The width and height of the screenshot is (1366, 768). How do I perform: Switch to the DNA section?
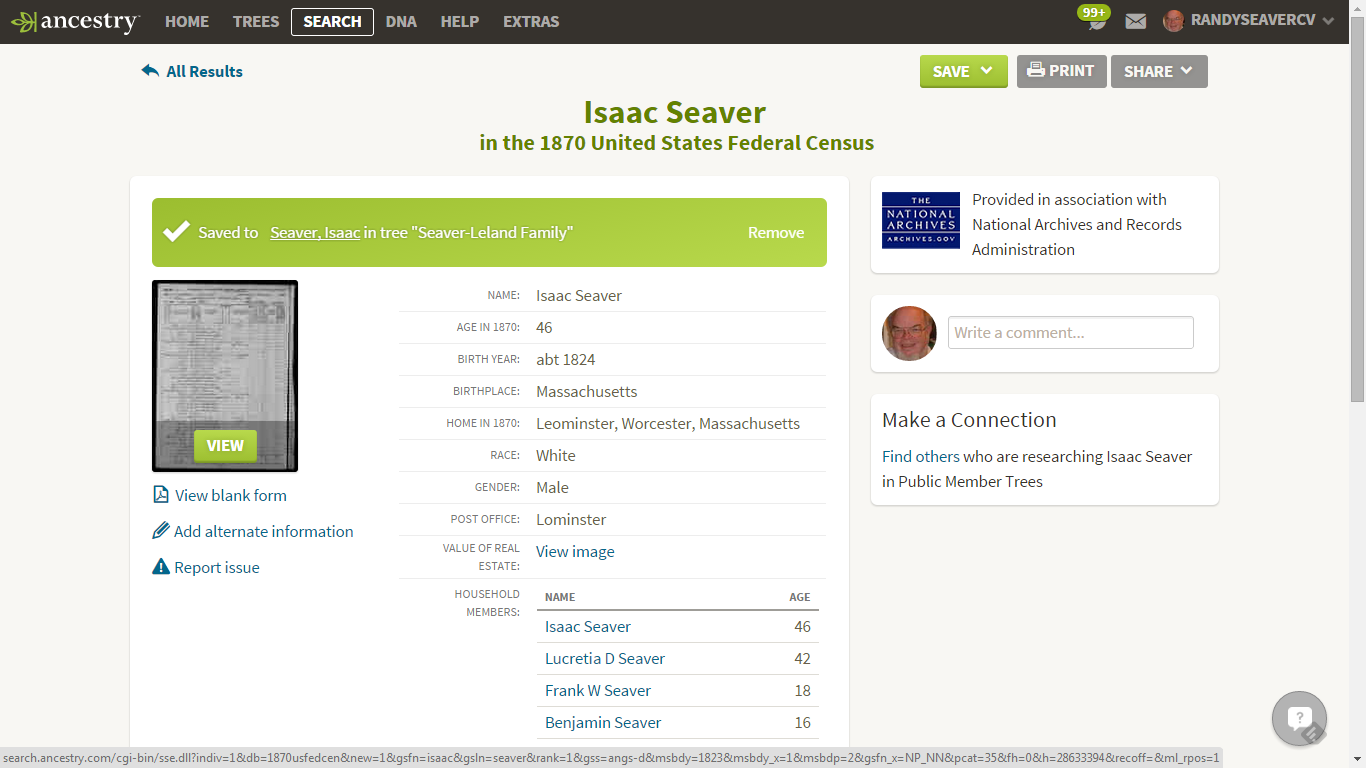(401, 21)
